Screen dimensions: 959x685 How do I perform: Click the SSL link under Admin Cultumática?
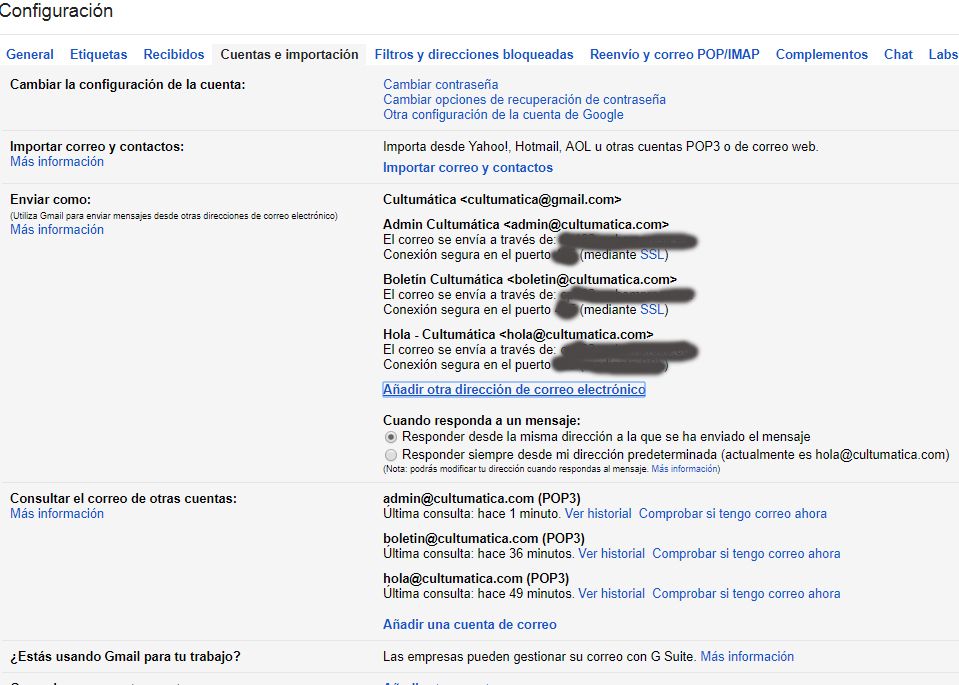tap(652, 255)
